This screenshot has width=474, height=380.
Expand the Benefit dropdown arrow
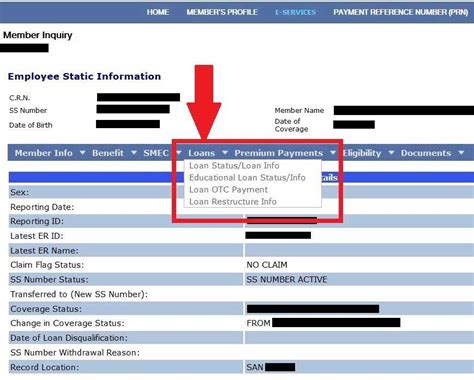[x=134, y=153]
